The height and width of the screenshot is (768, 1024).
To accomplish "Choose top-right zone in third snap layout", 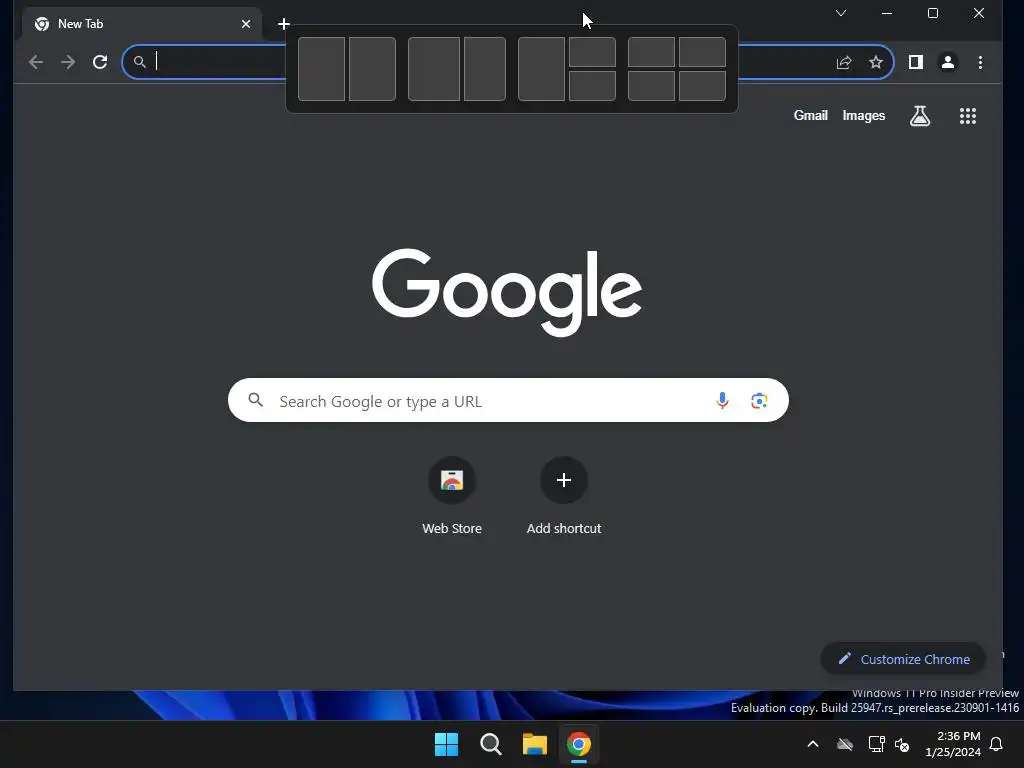I will [592, 52].
